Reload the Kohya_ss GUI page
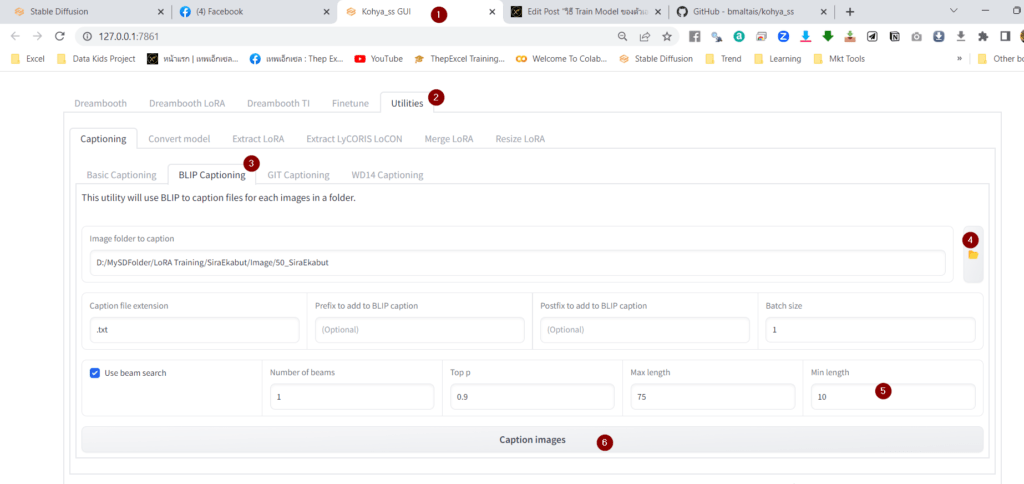The image size is (1024, 484). click(x=60, y=36)
